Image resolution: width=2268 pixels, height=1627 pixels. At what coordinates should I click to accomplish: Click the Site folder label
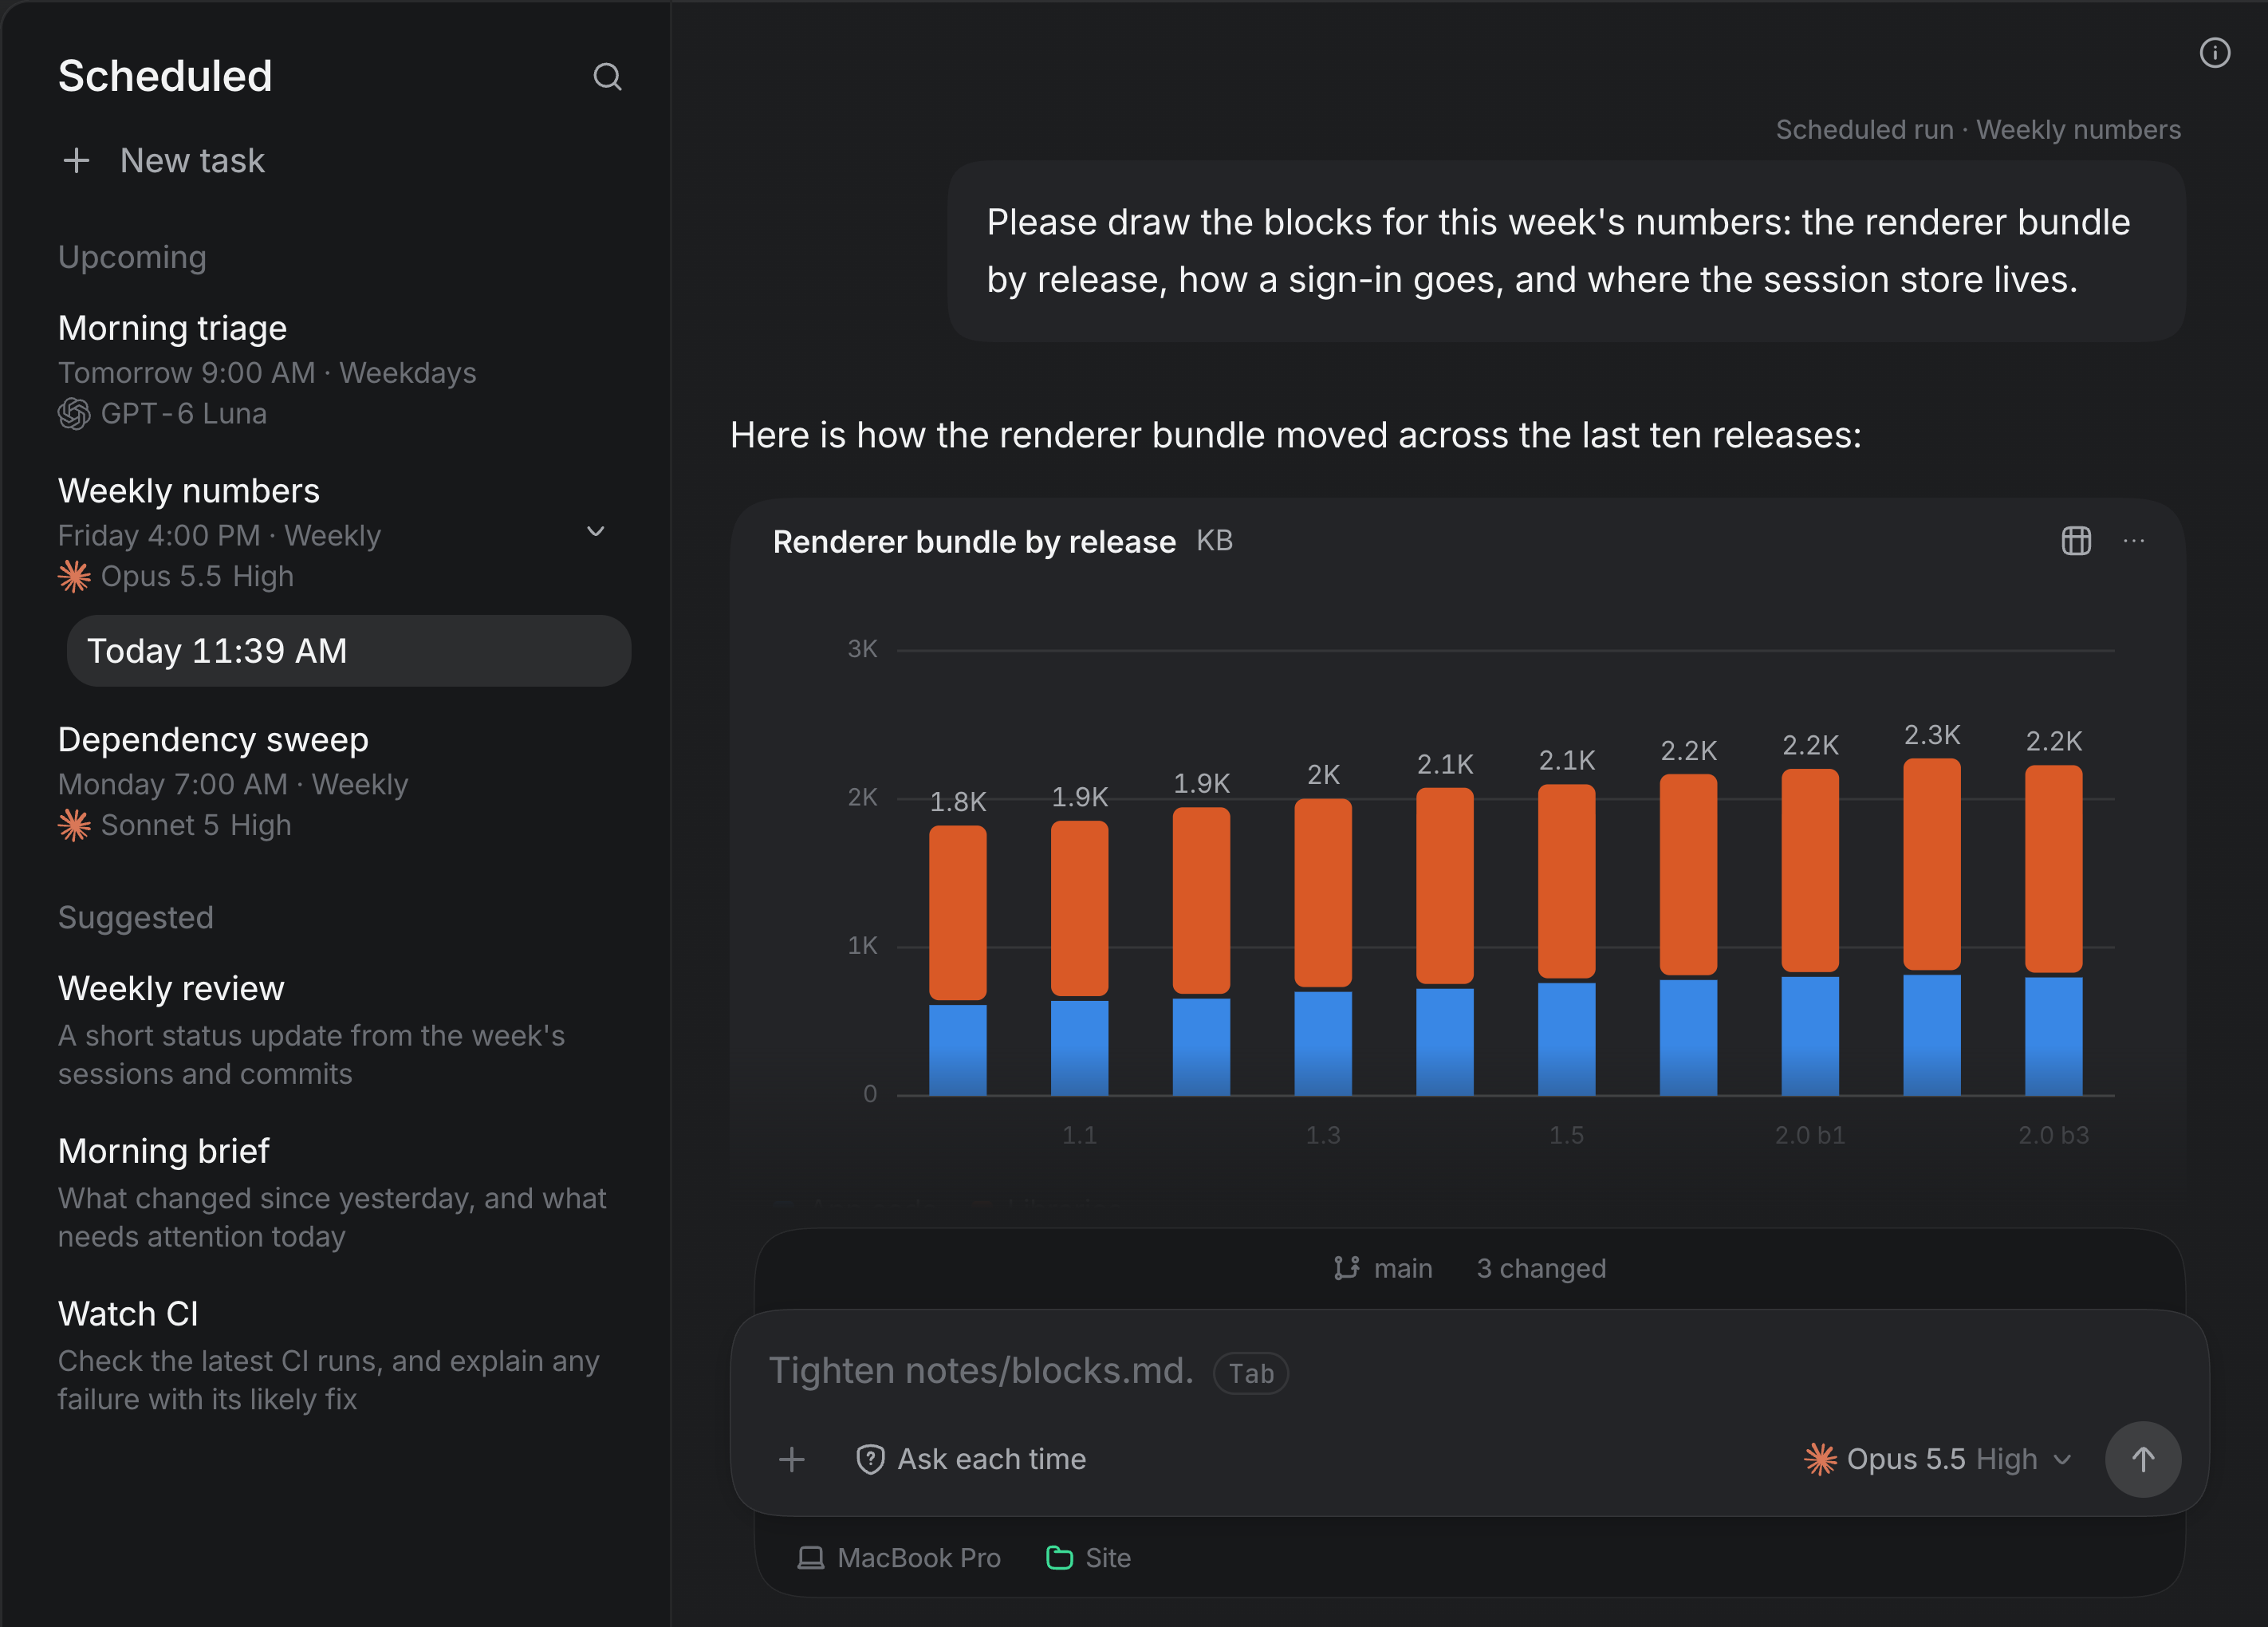coord(1108,1558)
